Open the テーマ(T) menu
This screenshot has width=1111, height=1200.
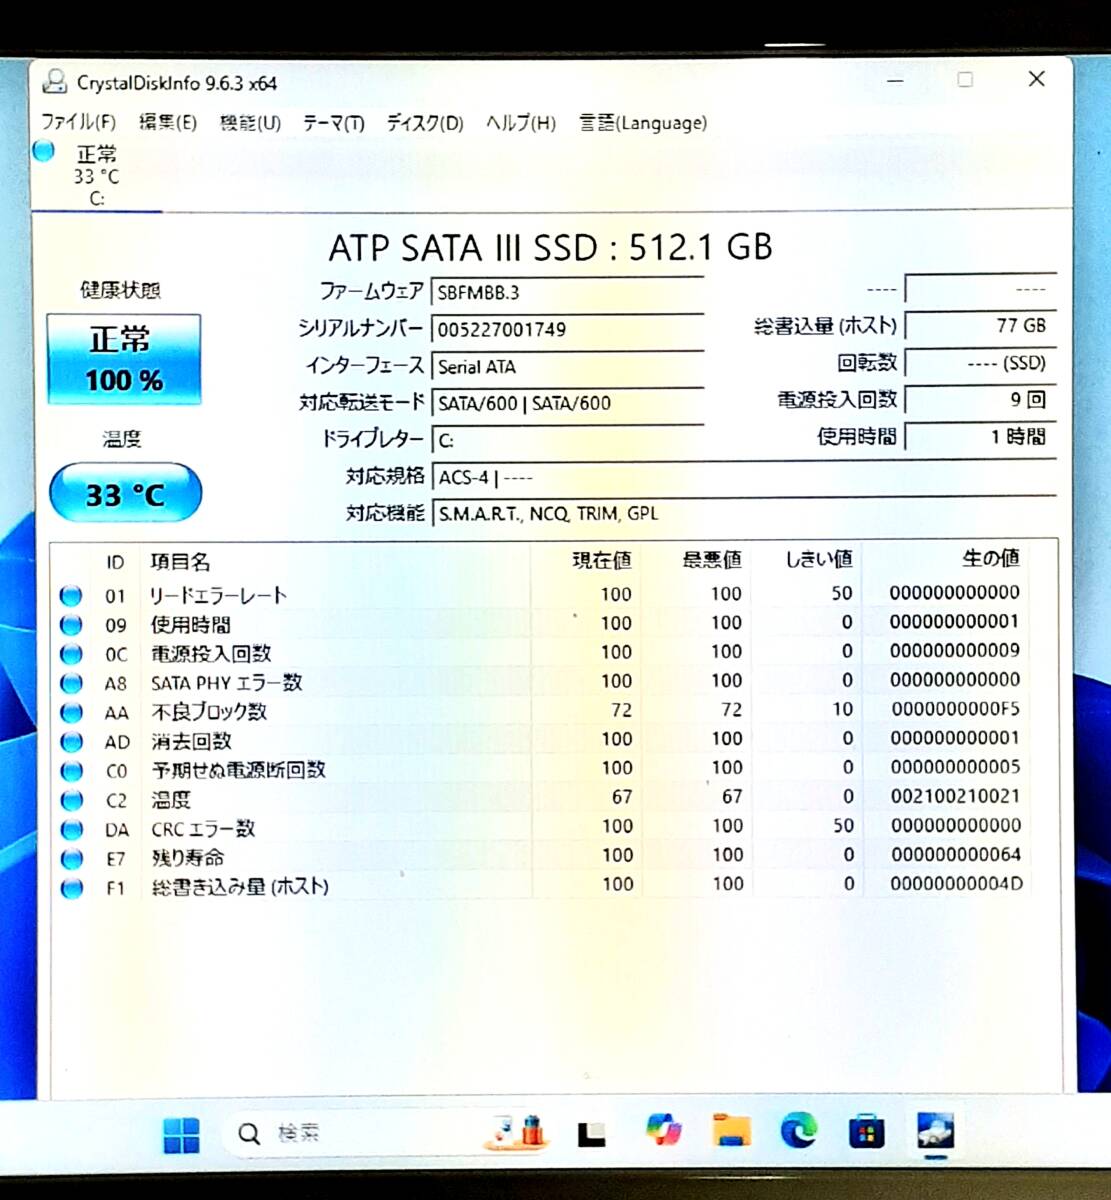(333, 123)
